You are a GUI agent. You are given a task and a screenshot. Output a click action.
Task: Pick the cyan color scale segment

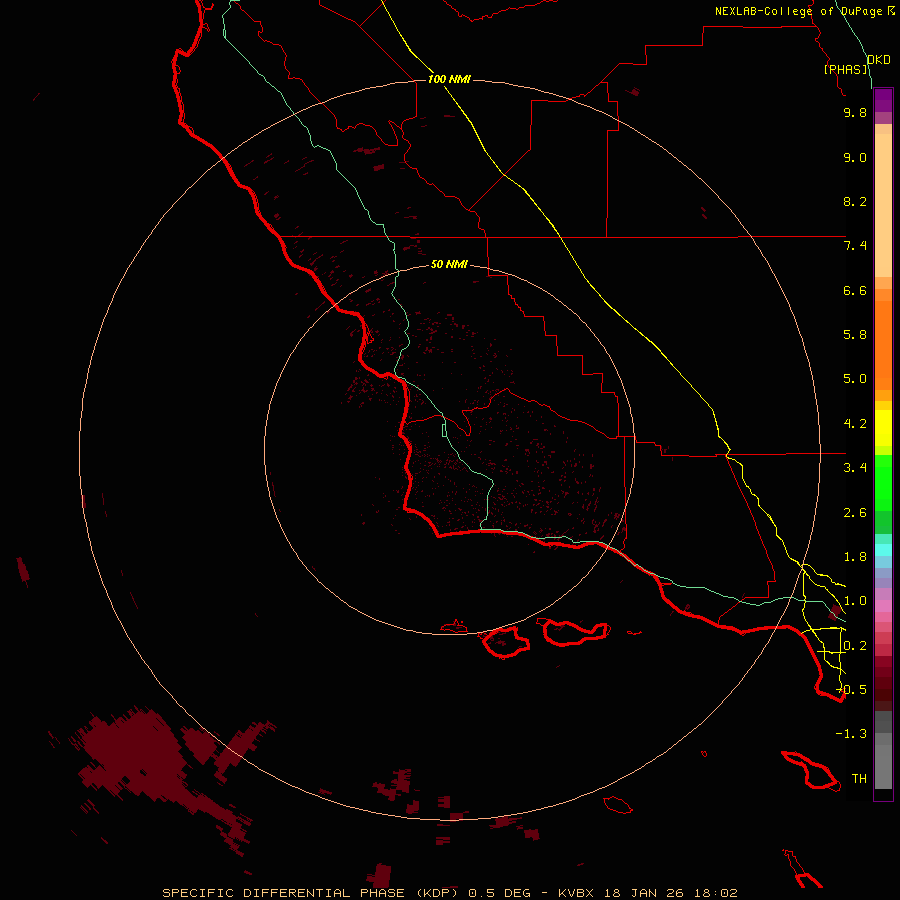tap(883, 550)
